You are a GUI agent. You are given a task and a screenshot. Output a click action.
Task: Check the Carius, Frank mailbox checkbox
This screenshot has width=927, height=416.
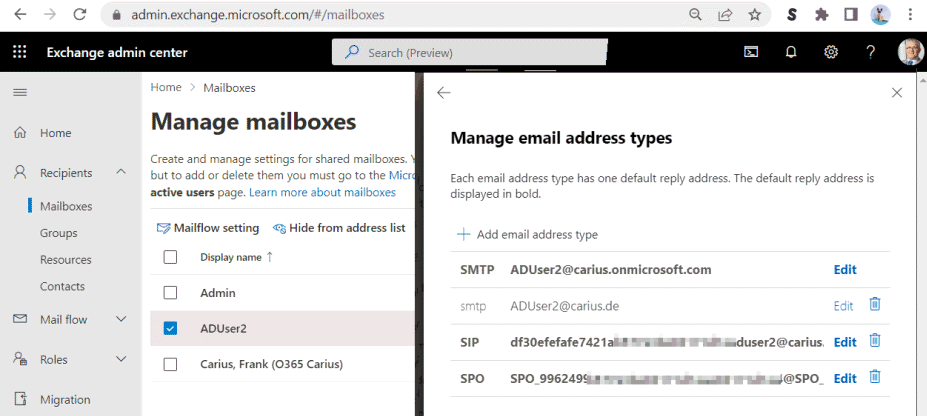(x=170, y=365)
